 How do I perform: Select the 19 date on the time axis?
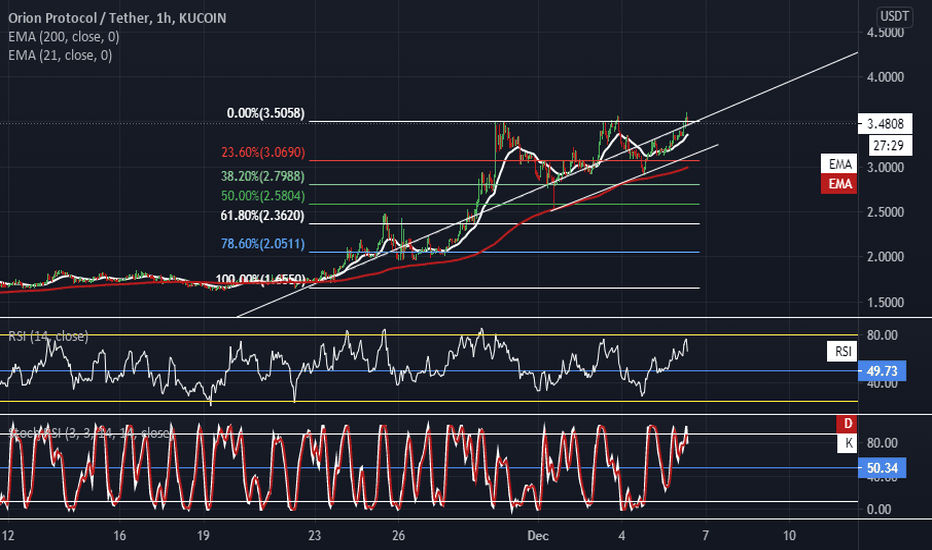tap(203, 536)
